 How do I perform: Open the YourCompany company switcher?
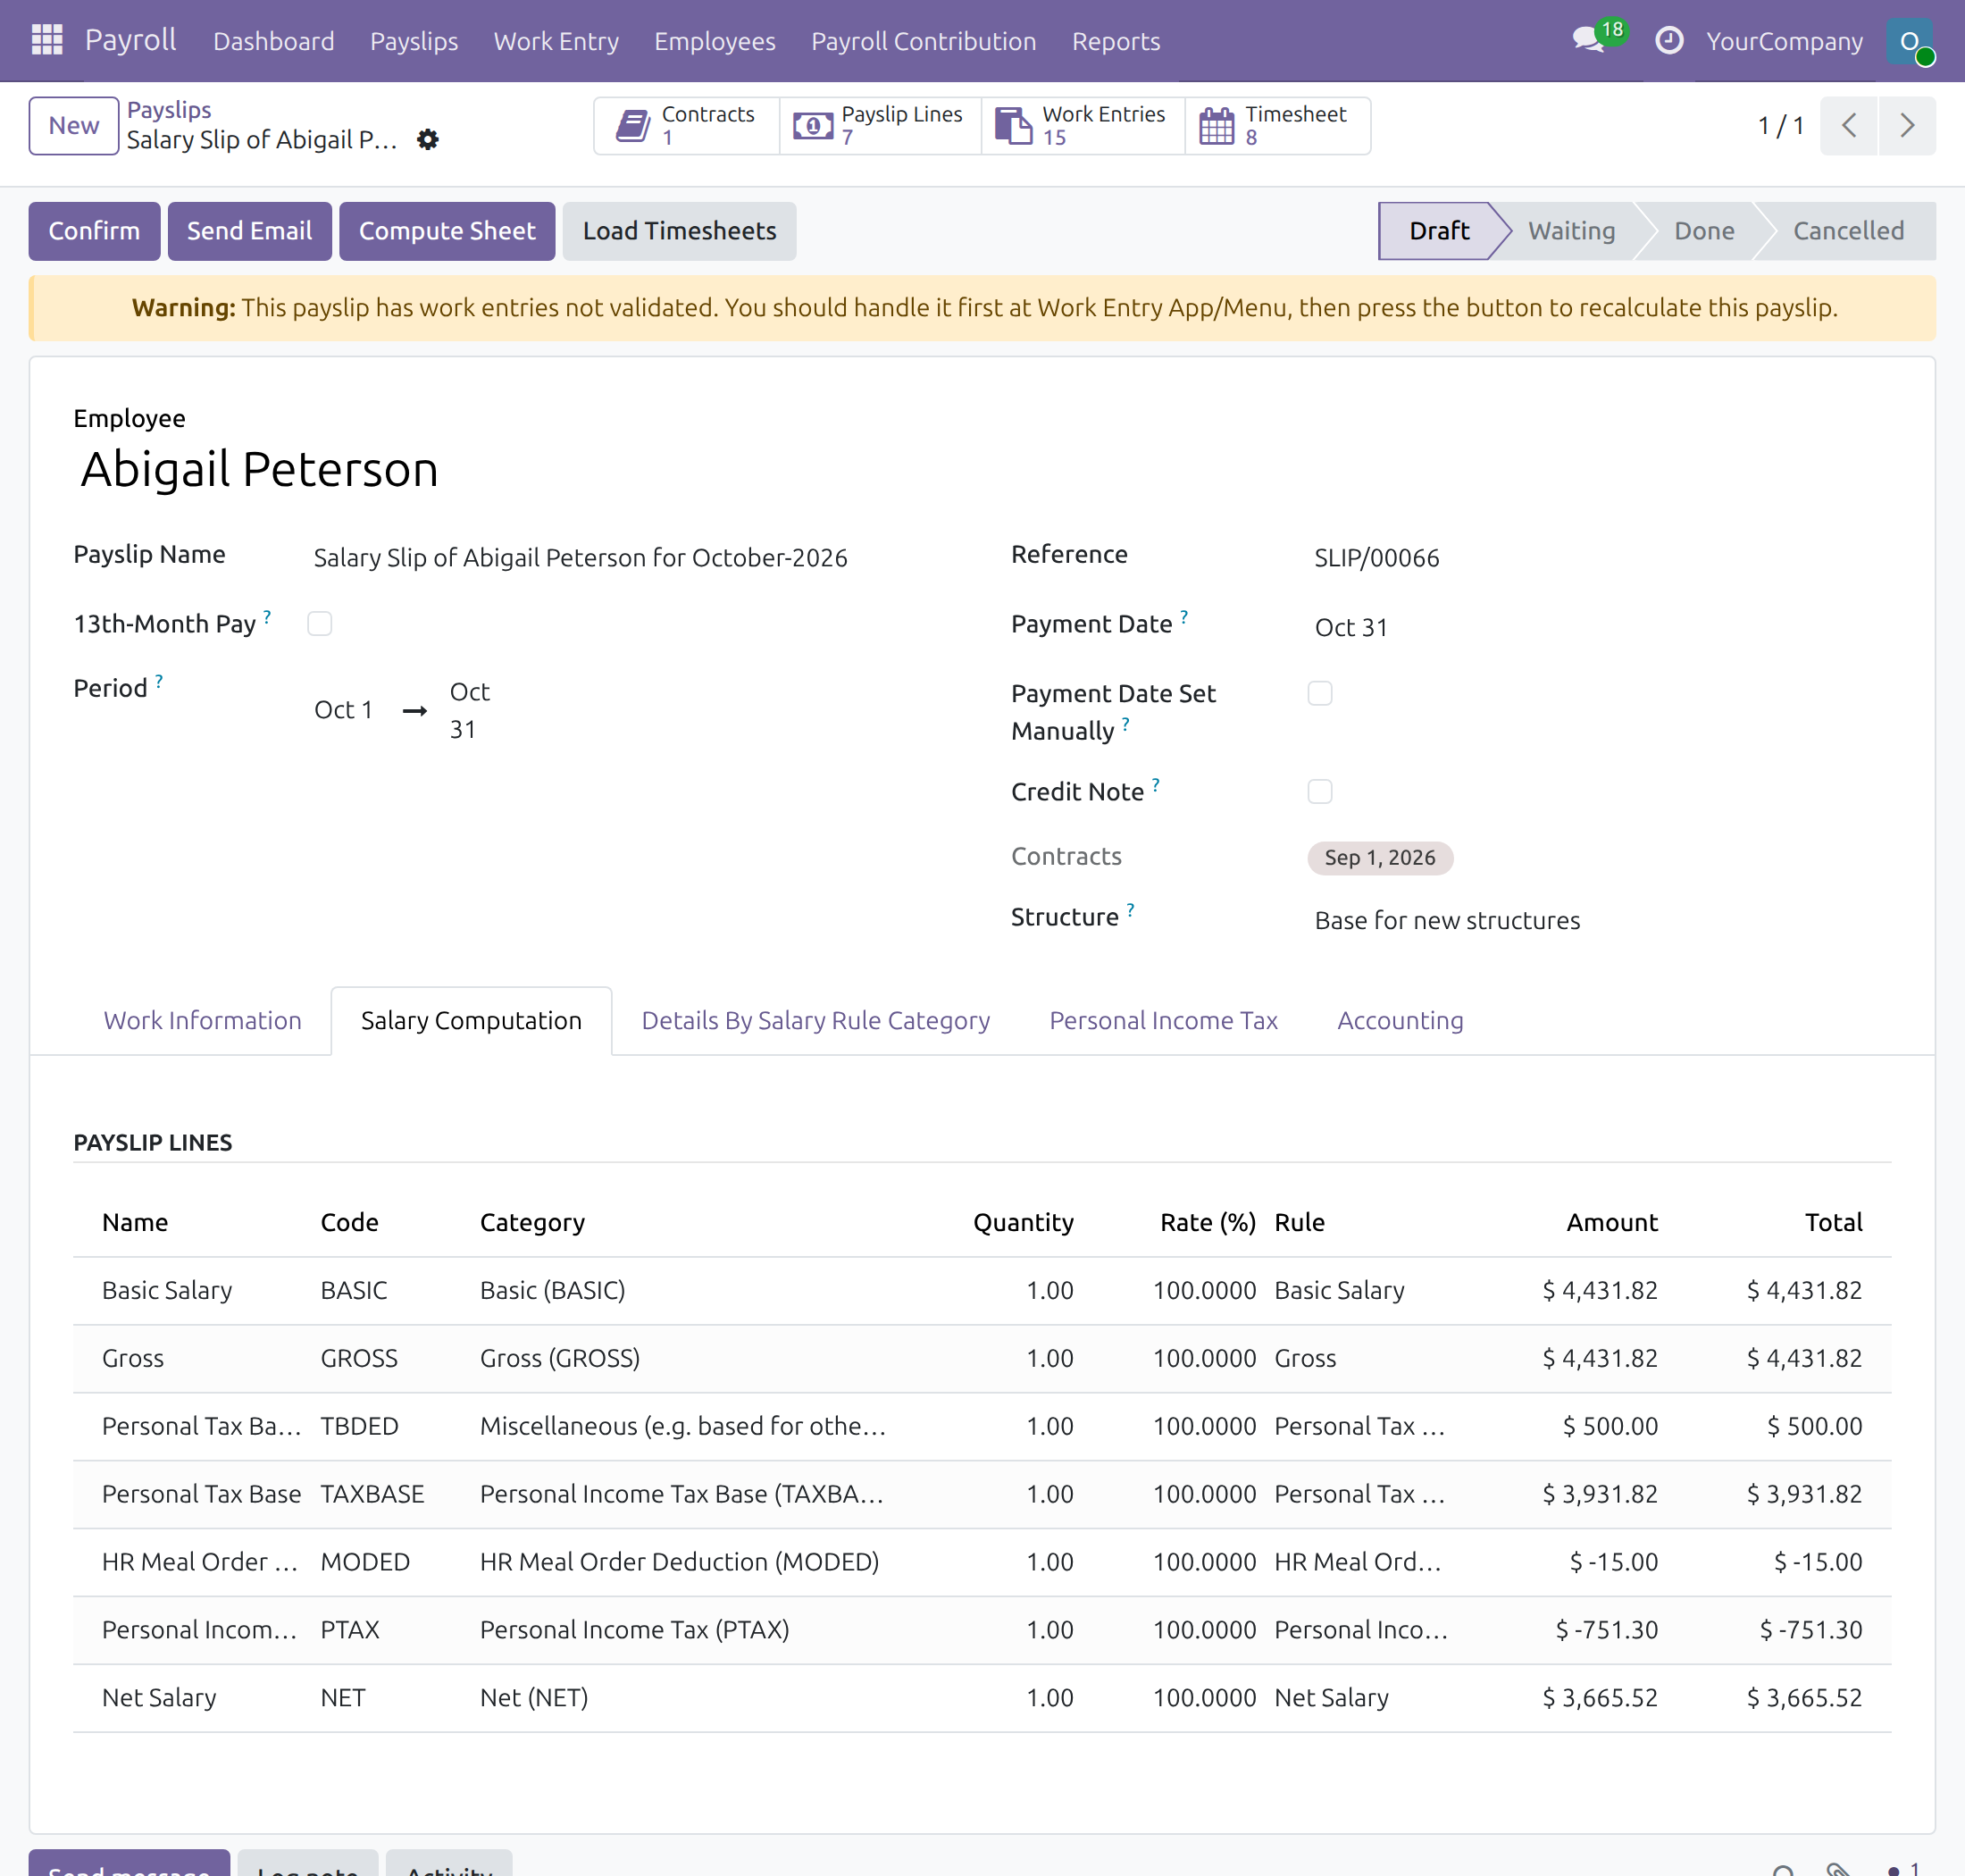(x=1784, y=41)
